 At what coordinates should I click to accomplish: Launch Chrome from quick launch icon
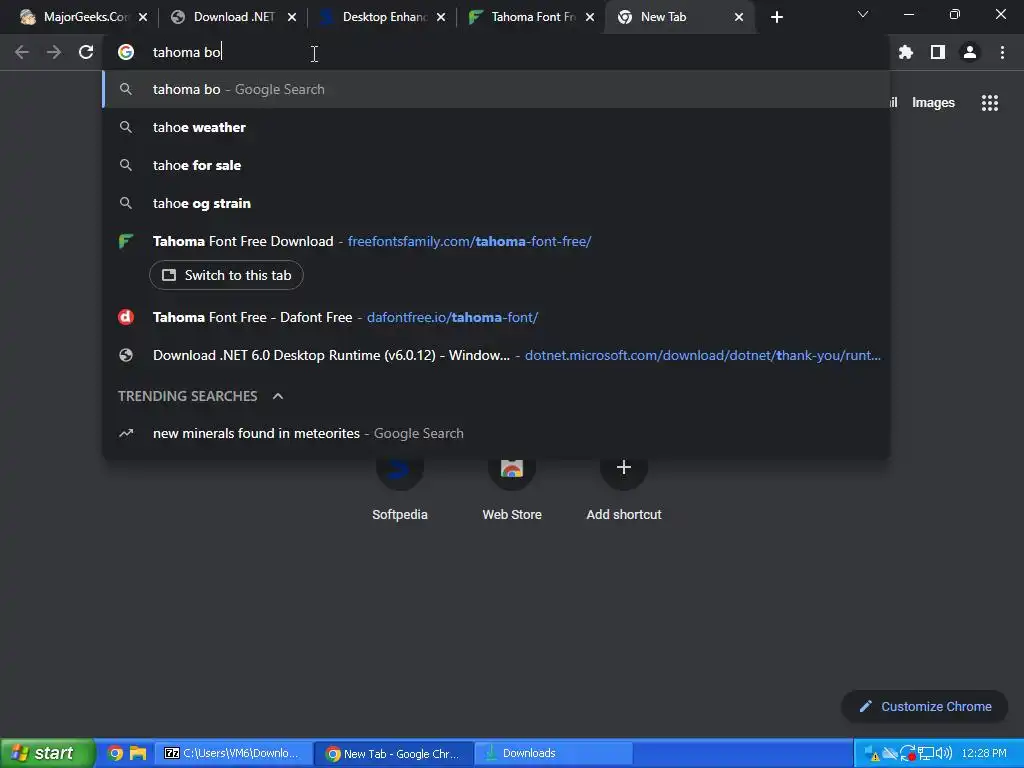[x=116, y=754]
